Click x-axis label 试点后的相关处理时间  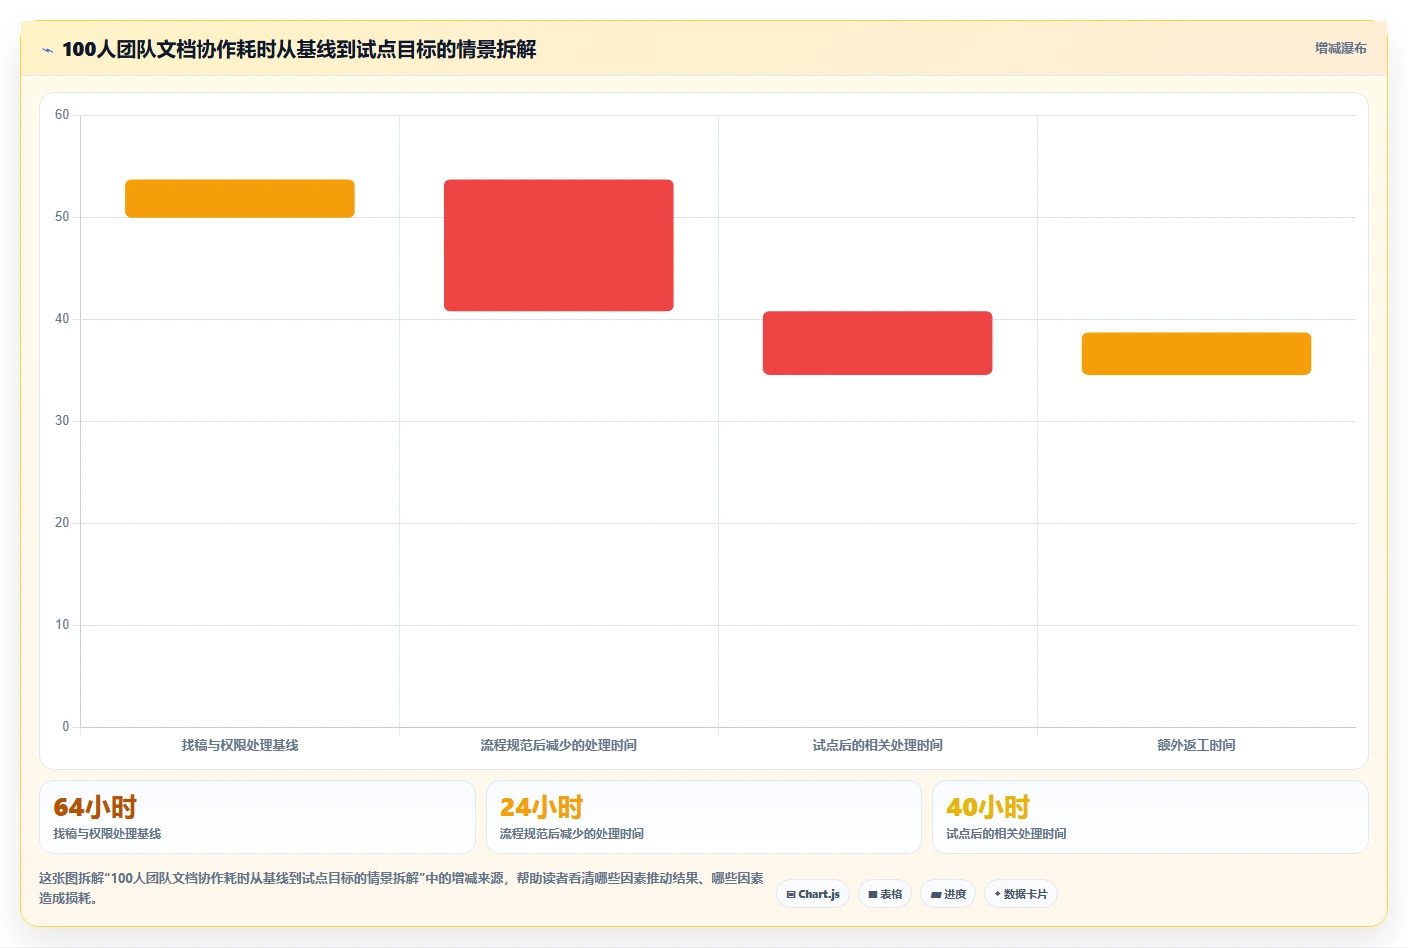pyautogui.click(x=878, y=745)
